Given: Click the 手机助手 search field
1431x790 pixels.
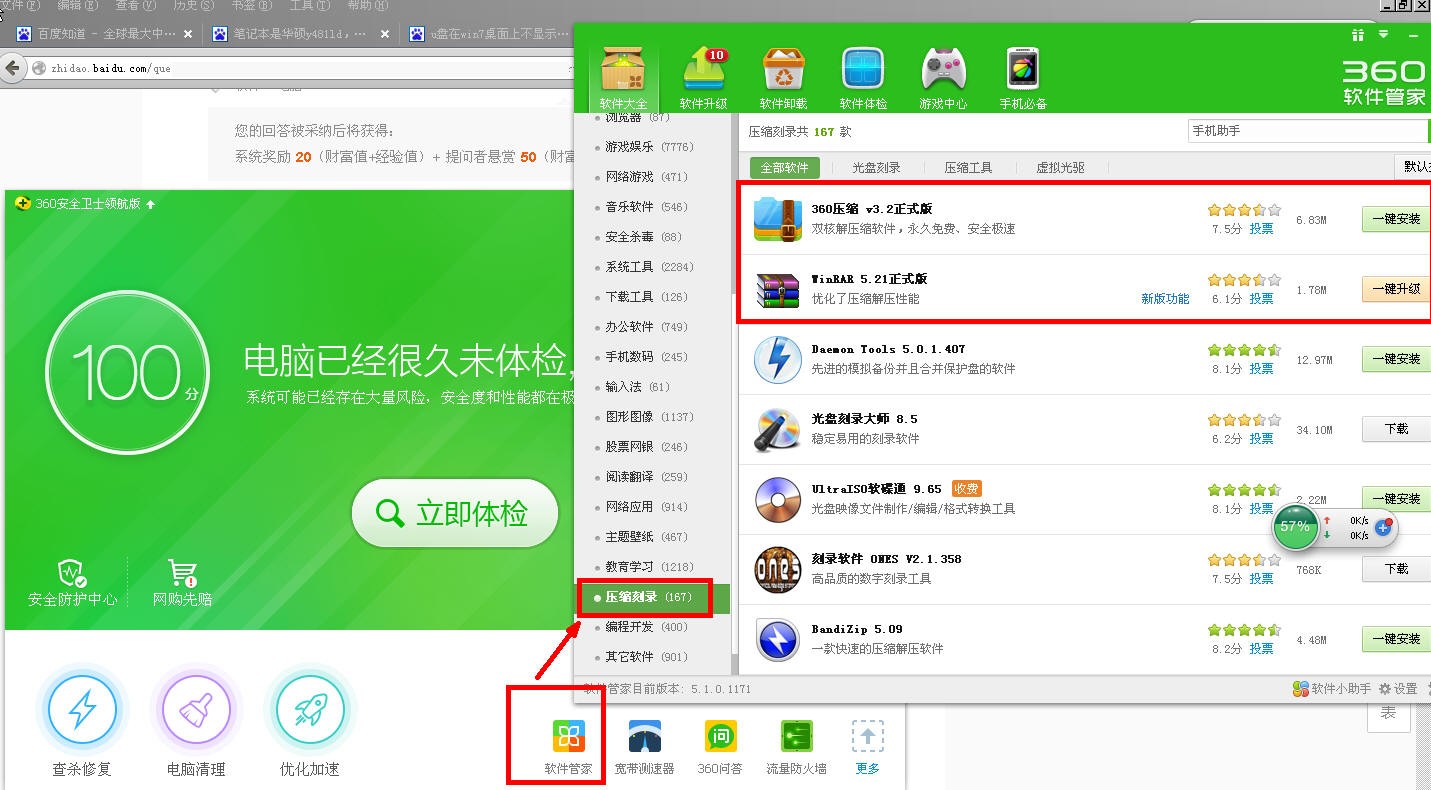Looking at the screenshot, I should [1307, 131].
